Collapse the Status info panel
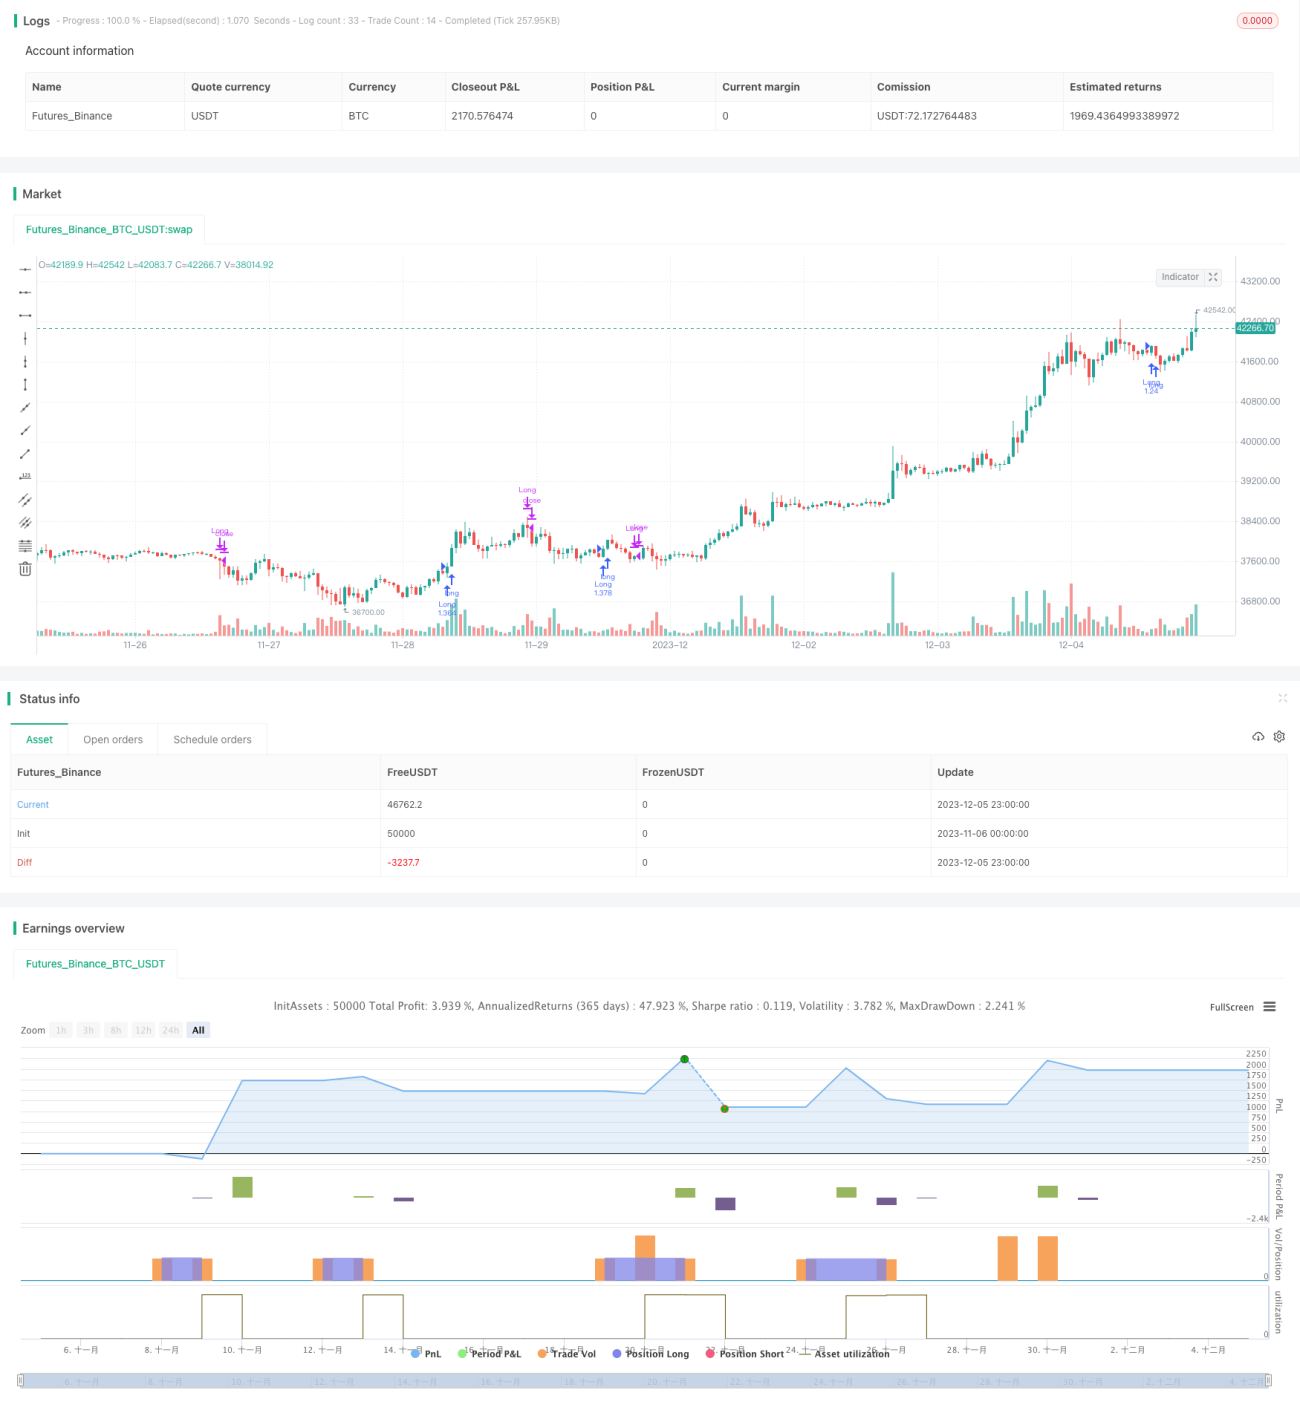Screen dimensions: 1300x1410 pos(1282,698)
